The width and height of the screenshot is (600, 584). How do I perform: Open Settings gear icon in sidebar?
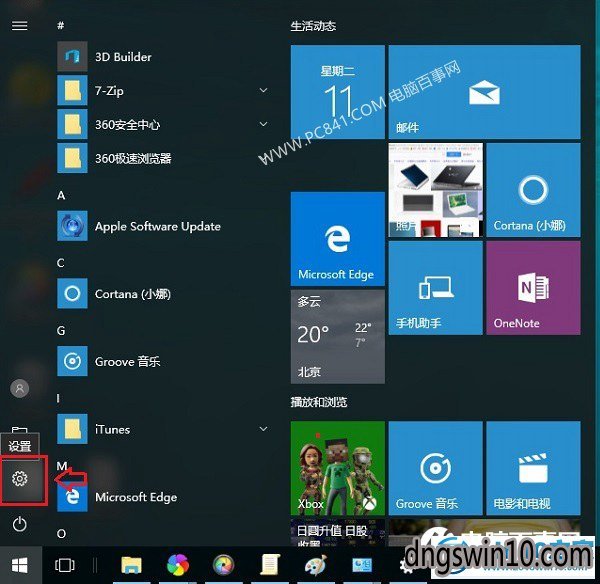(20, 478)
